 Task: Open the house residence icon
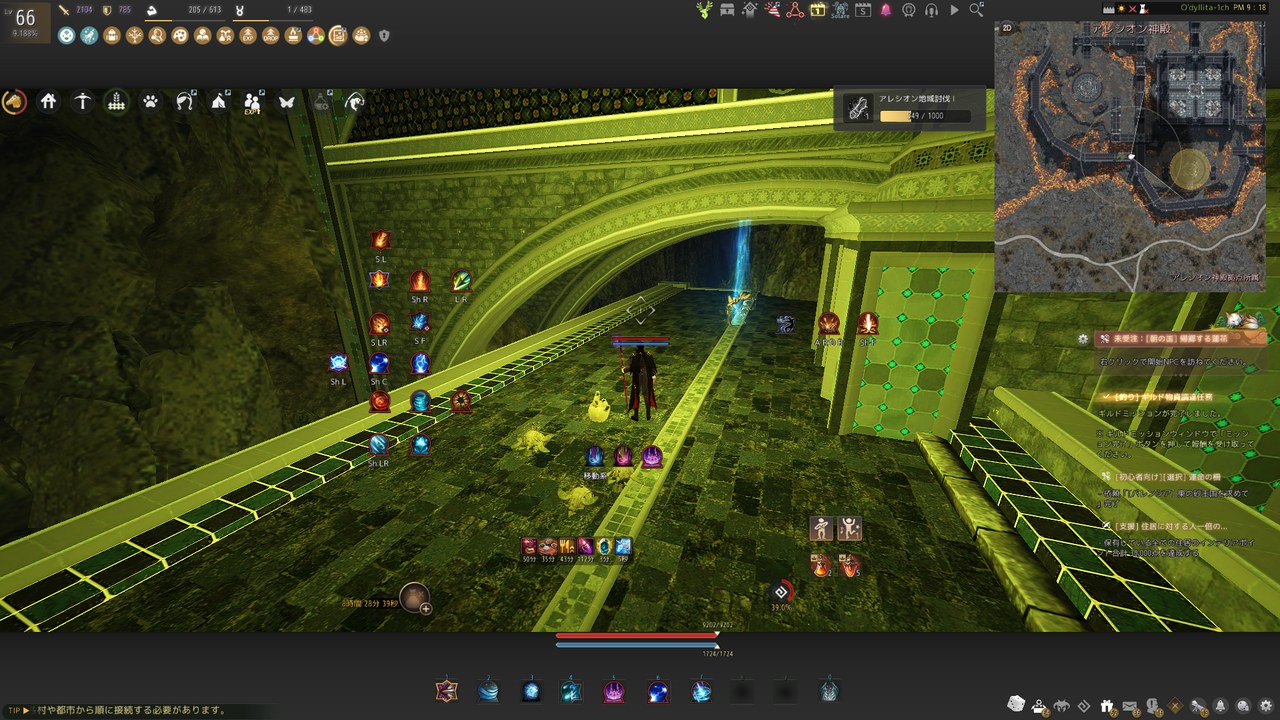[x=48, y=101]
